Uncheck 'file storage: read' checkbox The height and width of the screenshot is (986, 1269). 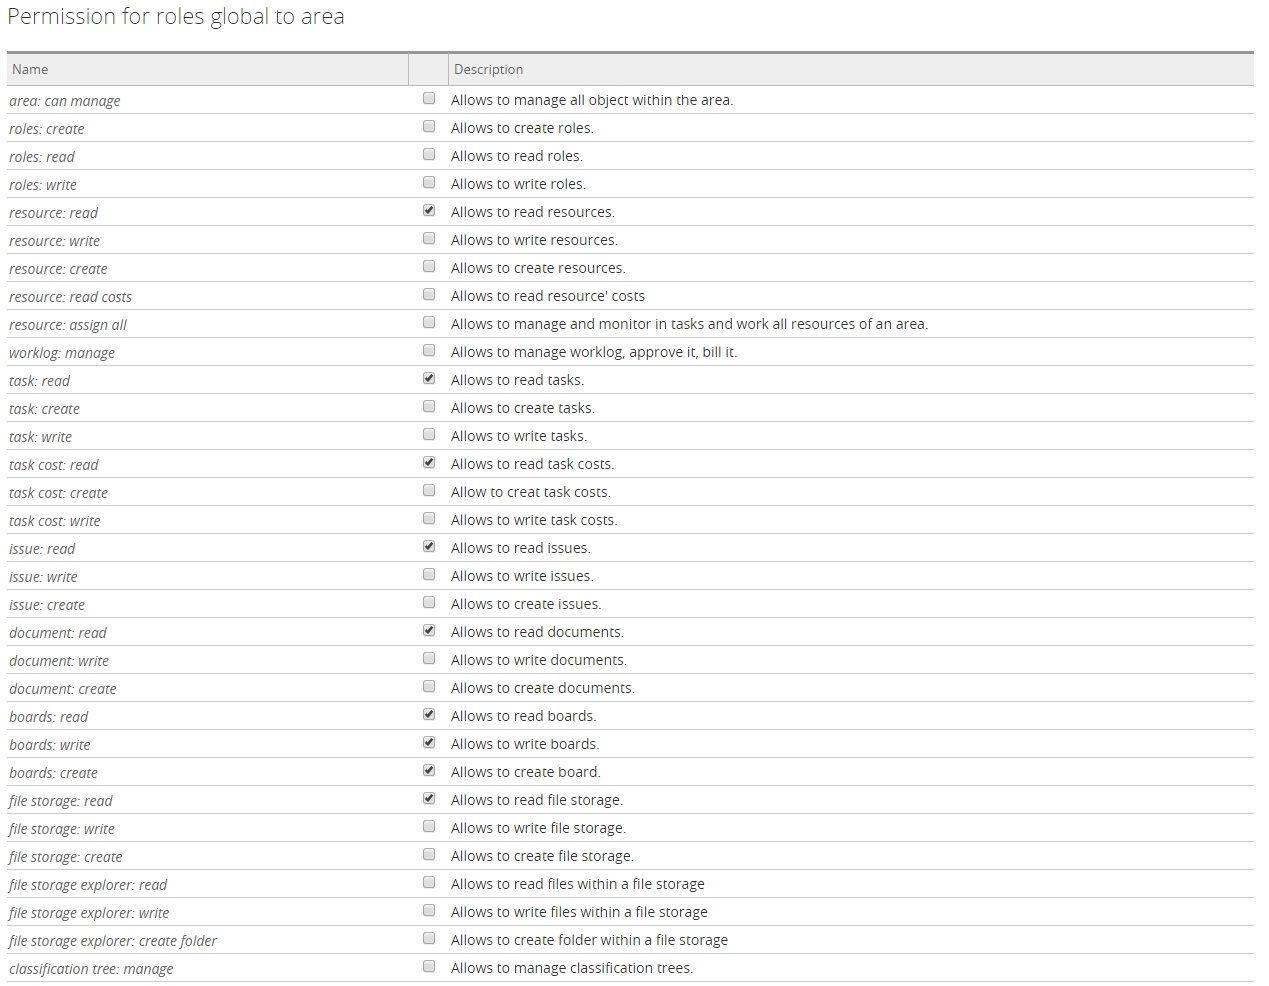click(429, 799)
